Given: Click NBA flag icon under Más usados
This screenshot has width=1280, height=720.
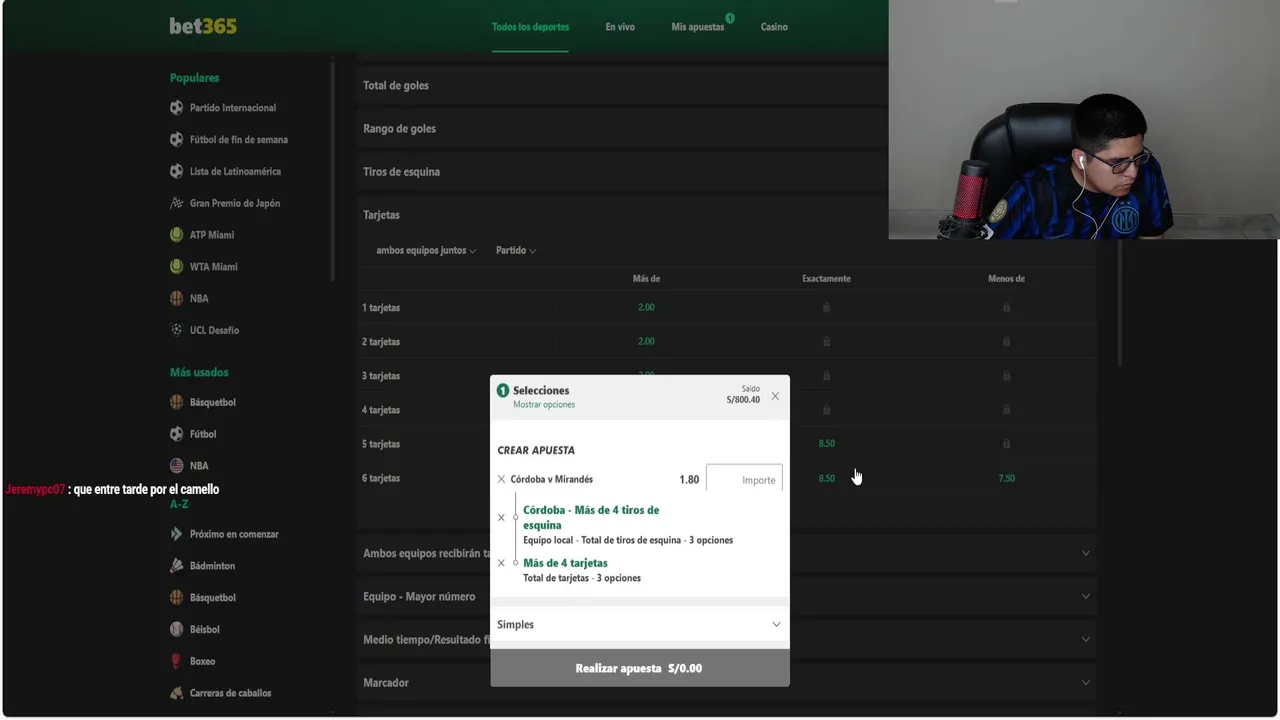Looking at the screenshot, I should point(177,466).
